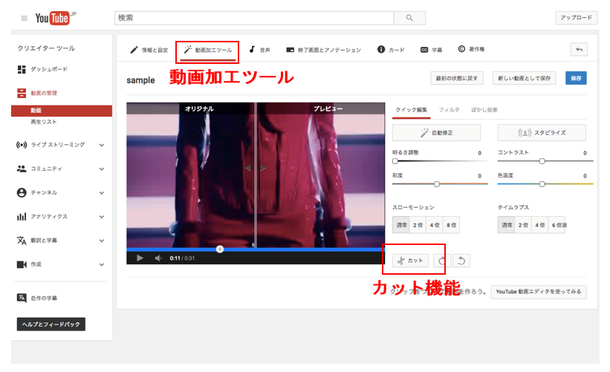Image resolution: width=610 pixels, height=372 pixels.
Task: Click the video progress bar scrubber
Action: (220, 249)
